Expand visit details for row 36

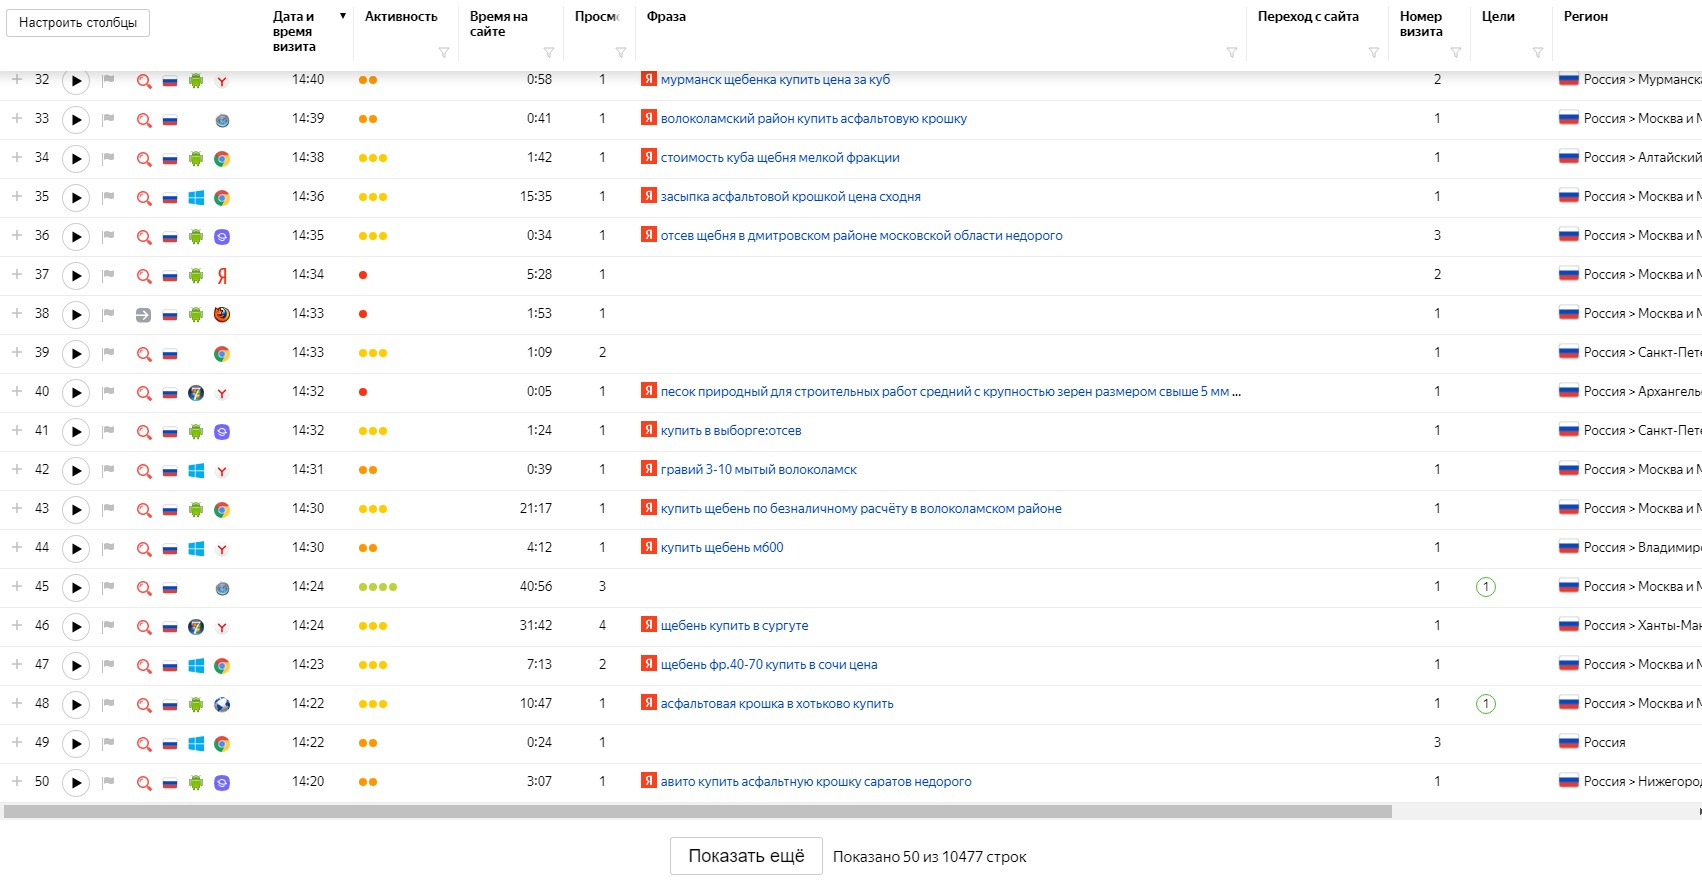point(17,236)
